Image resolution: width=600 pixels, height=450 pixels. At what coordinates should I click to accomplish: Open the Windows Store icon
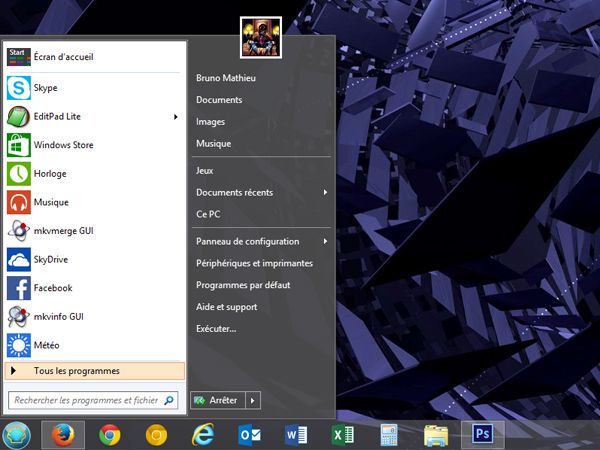[x=19, y=145]
